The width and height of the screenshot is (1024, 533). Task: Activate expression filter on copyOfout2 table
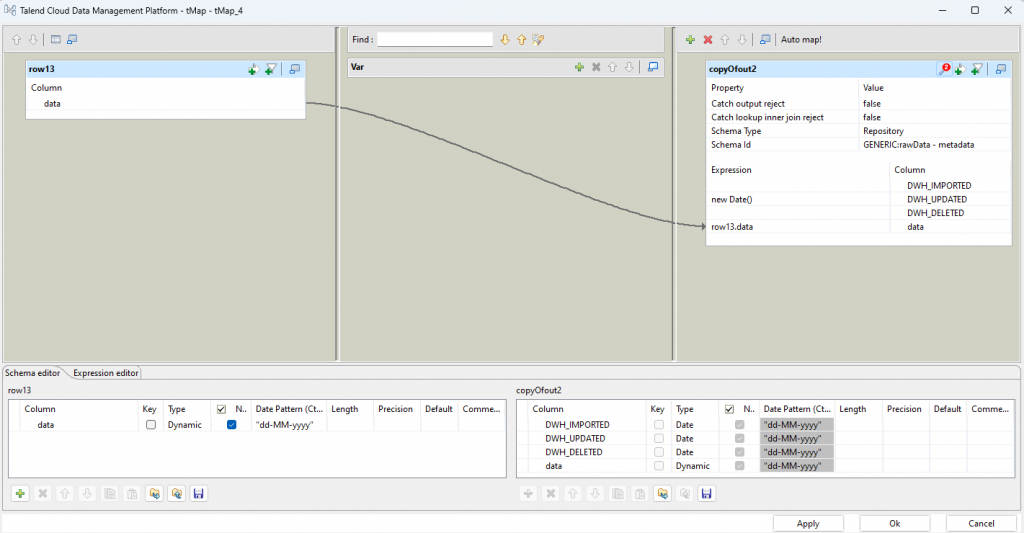coord(977,69)
